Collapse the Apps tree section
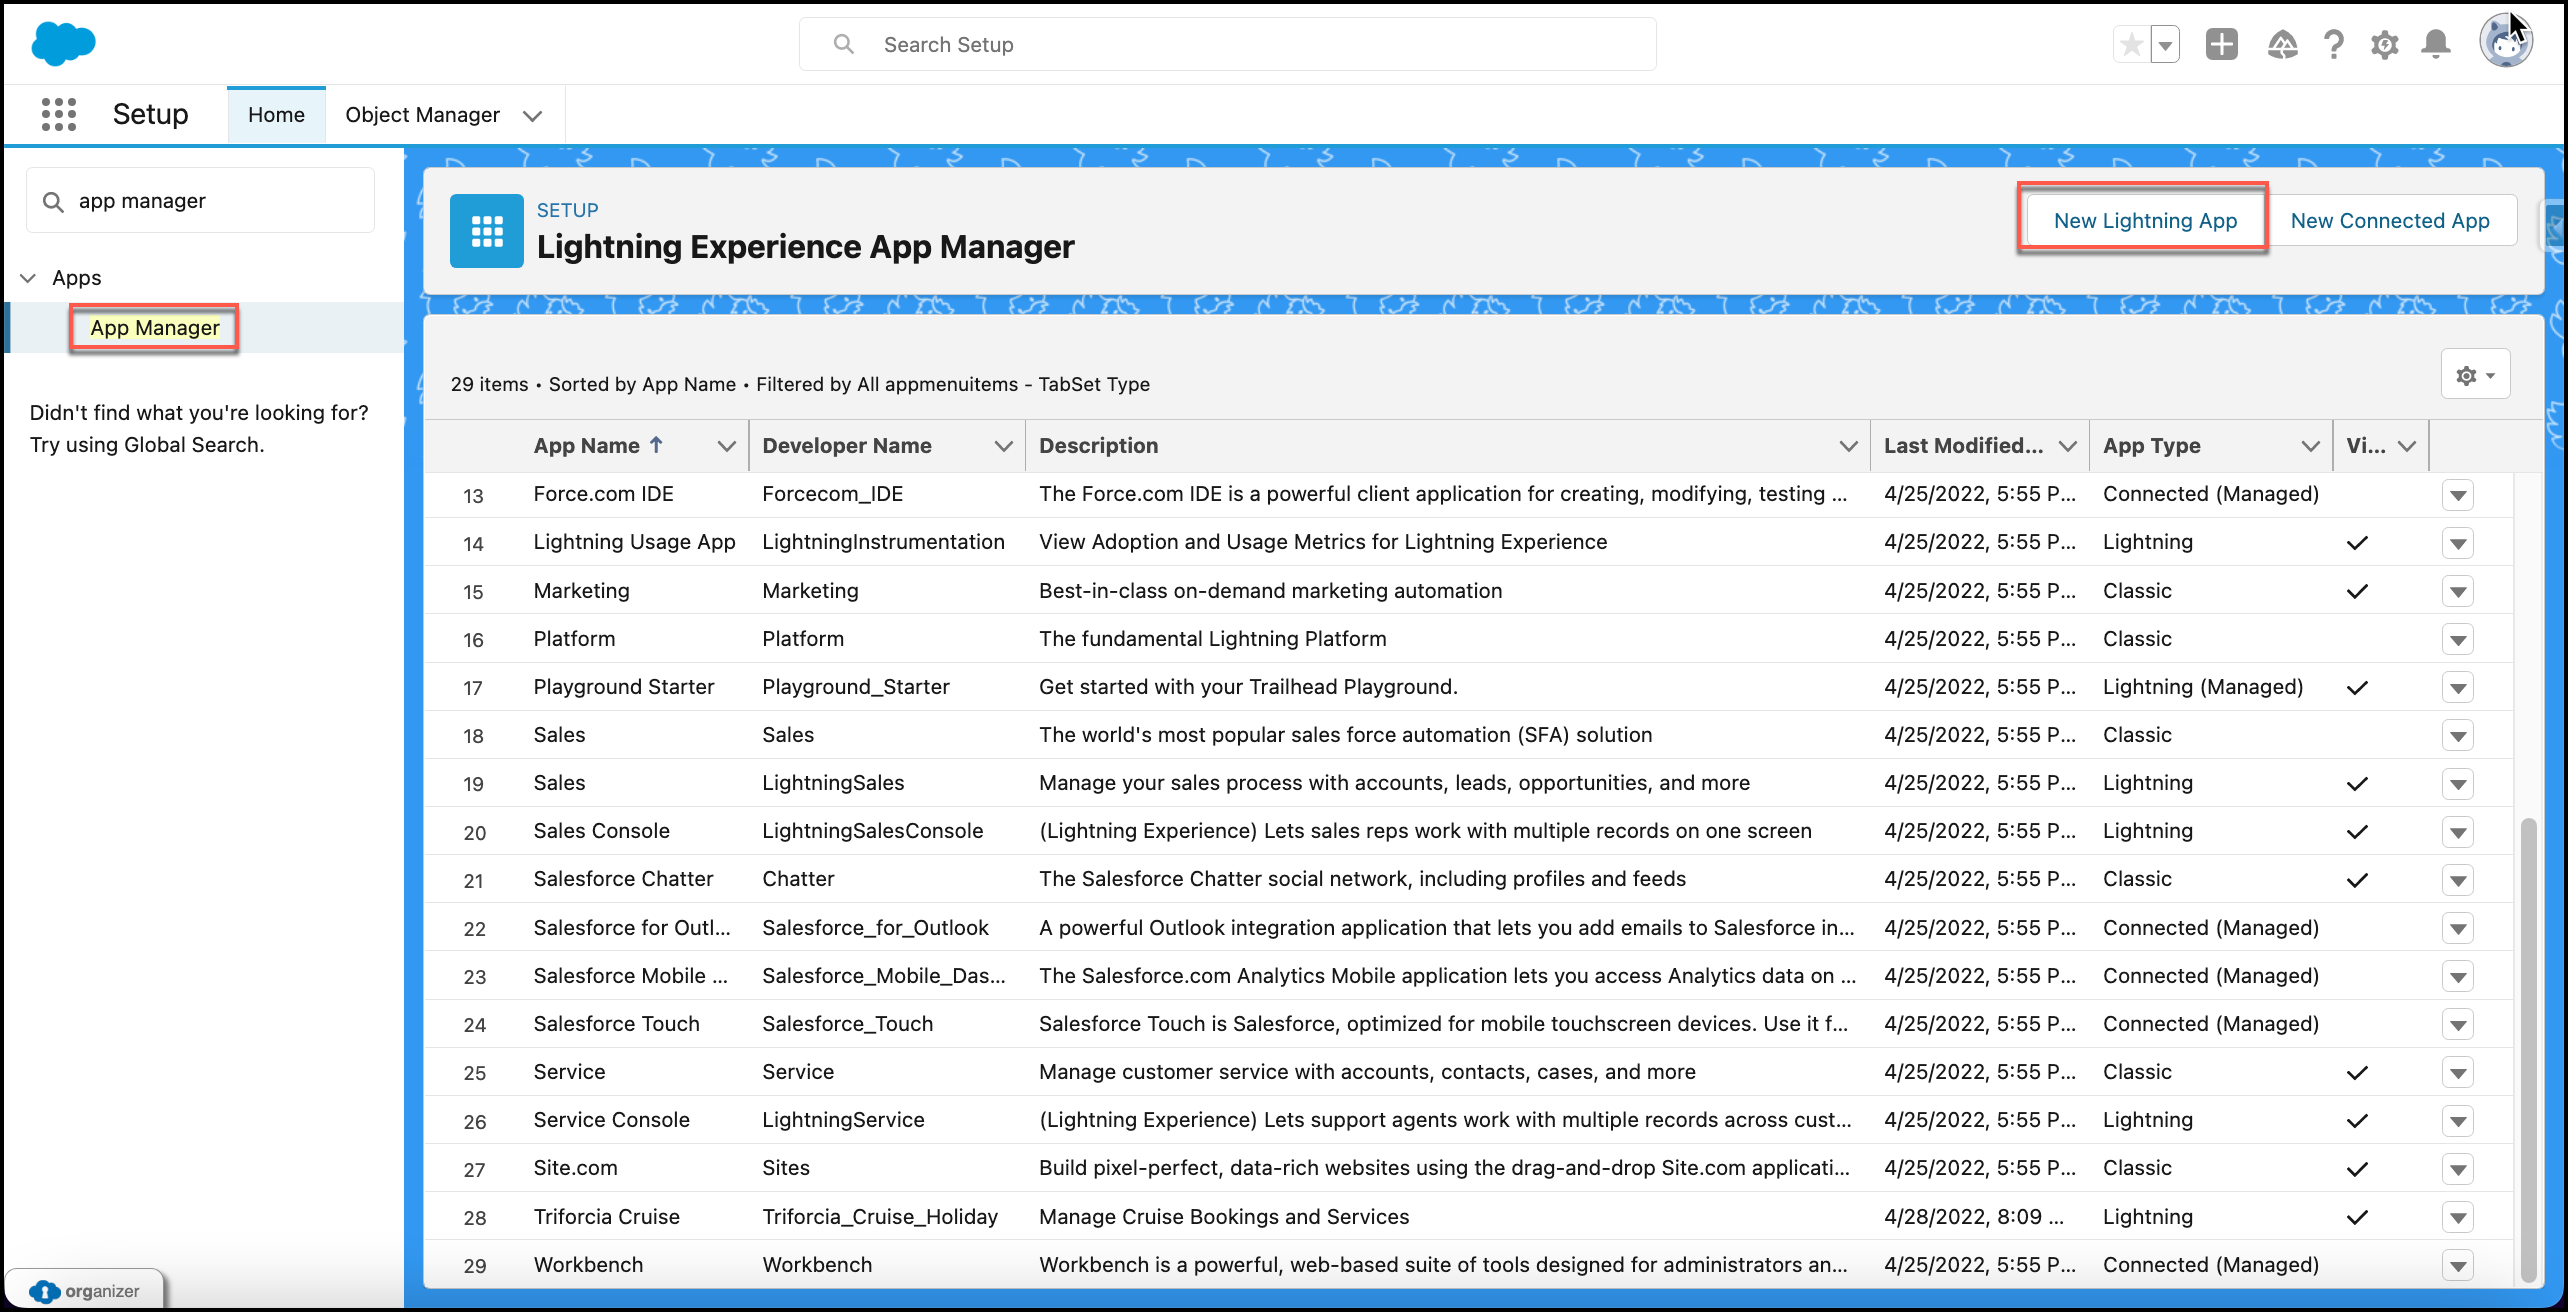The height and width of the screenshot is (1312, 2568). pos(29,278)
